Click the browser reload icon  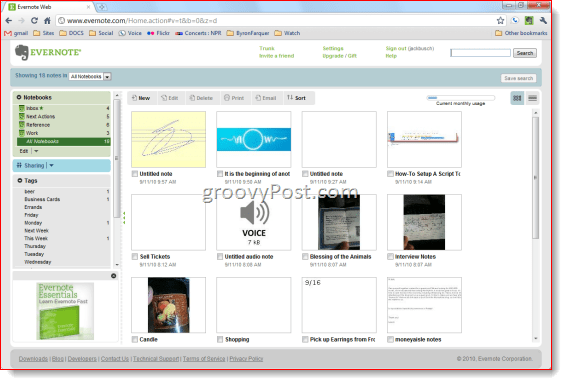pos(34,21)
